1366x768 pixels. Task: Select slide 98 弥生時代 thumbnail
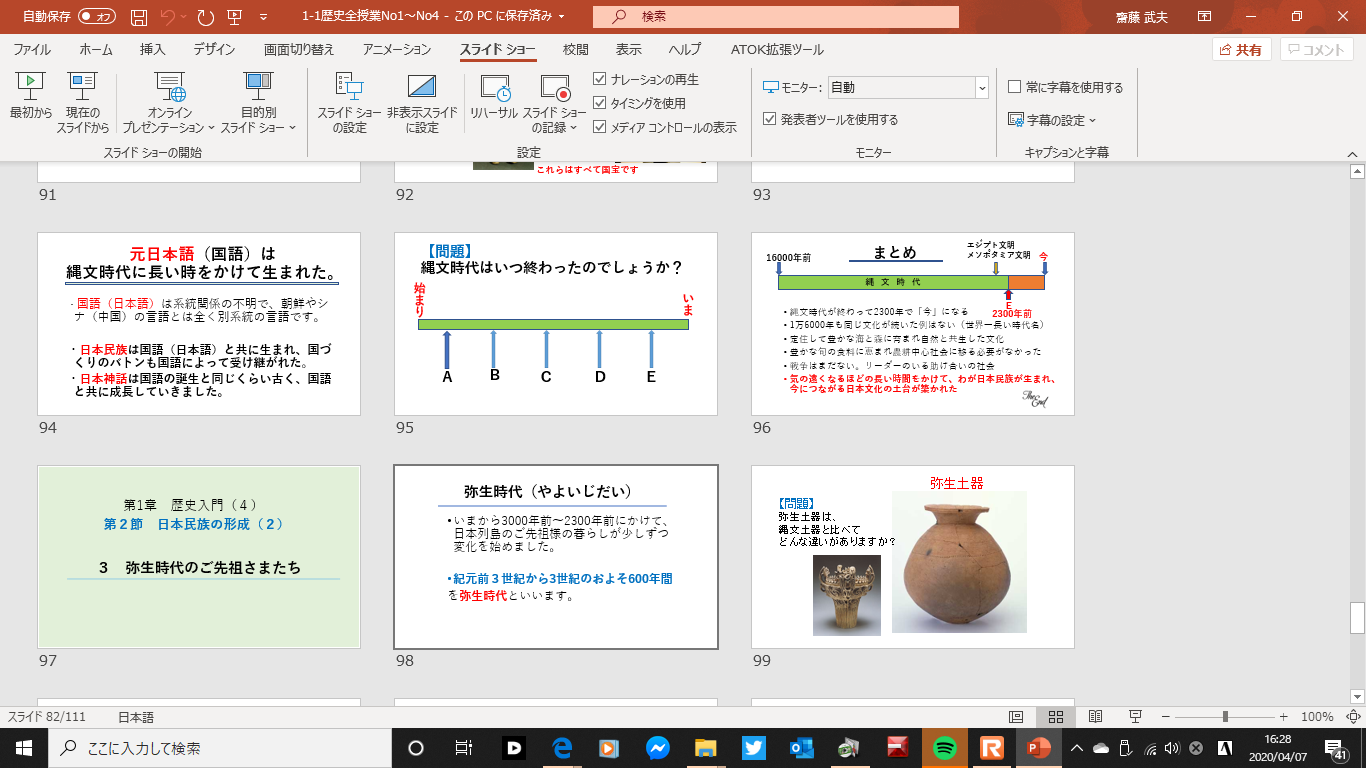tap(556, 557)
